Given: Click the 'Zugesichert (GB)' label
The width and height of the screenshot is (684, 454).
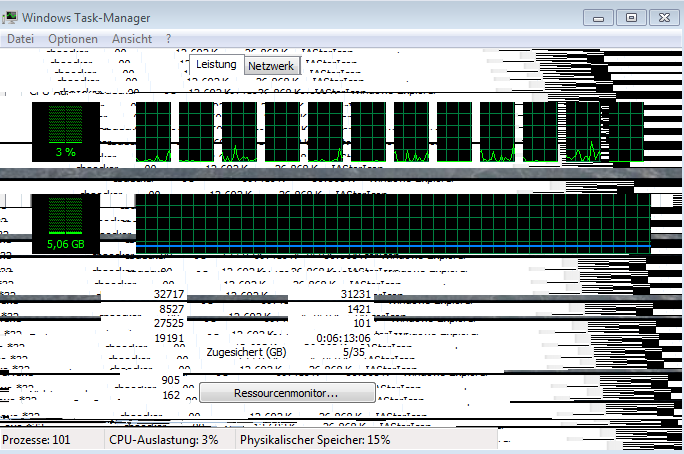Looking at the screenshot, I should click(x=246, y=352).
